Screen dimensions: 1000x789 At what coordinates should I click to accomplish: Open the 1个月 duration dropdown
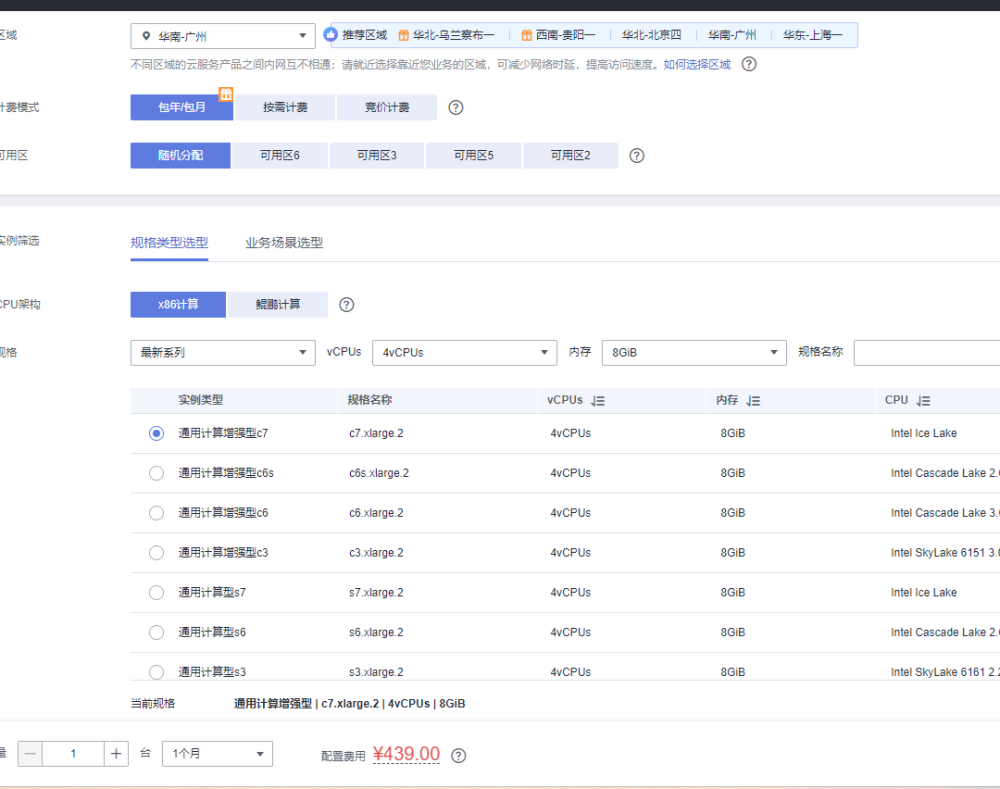tap(218, 754)
